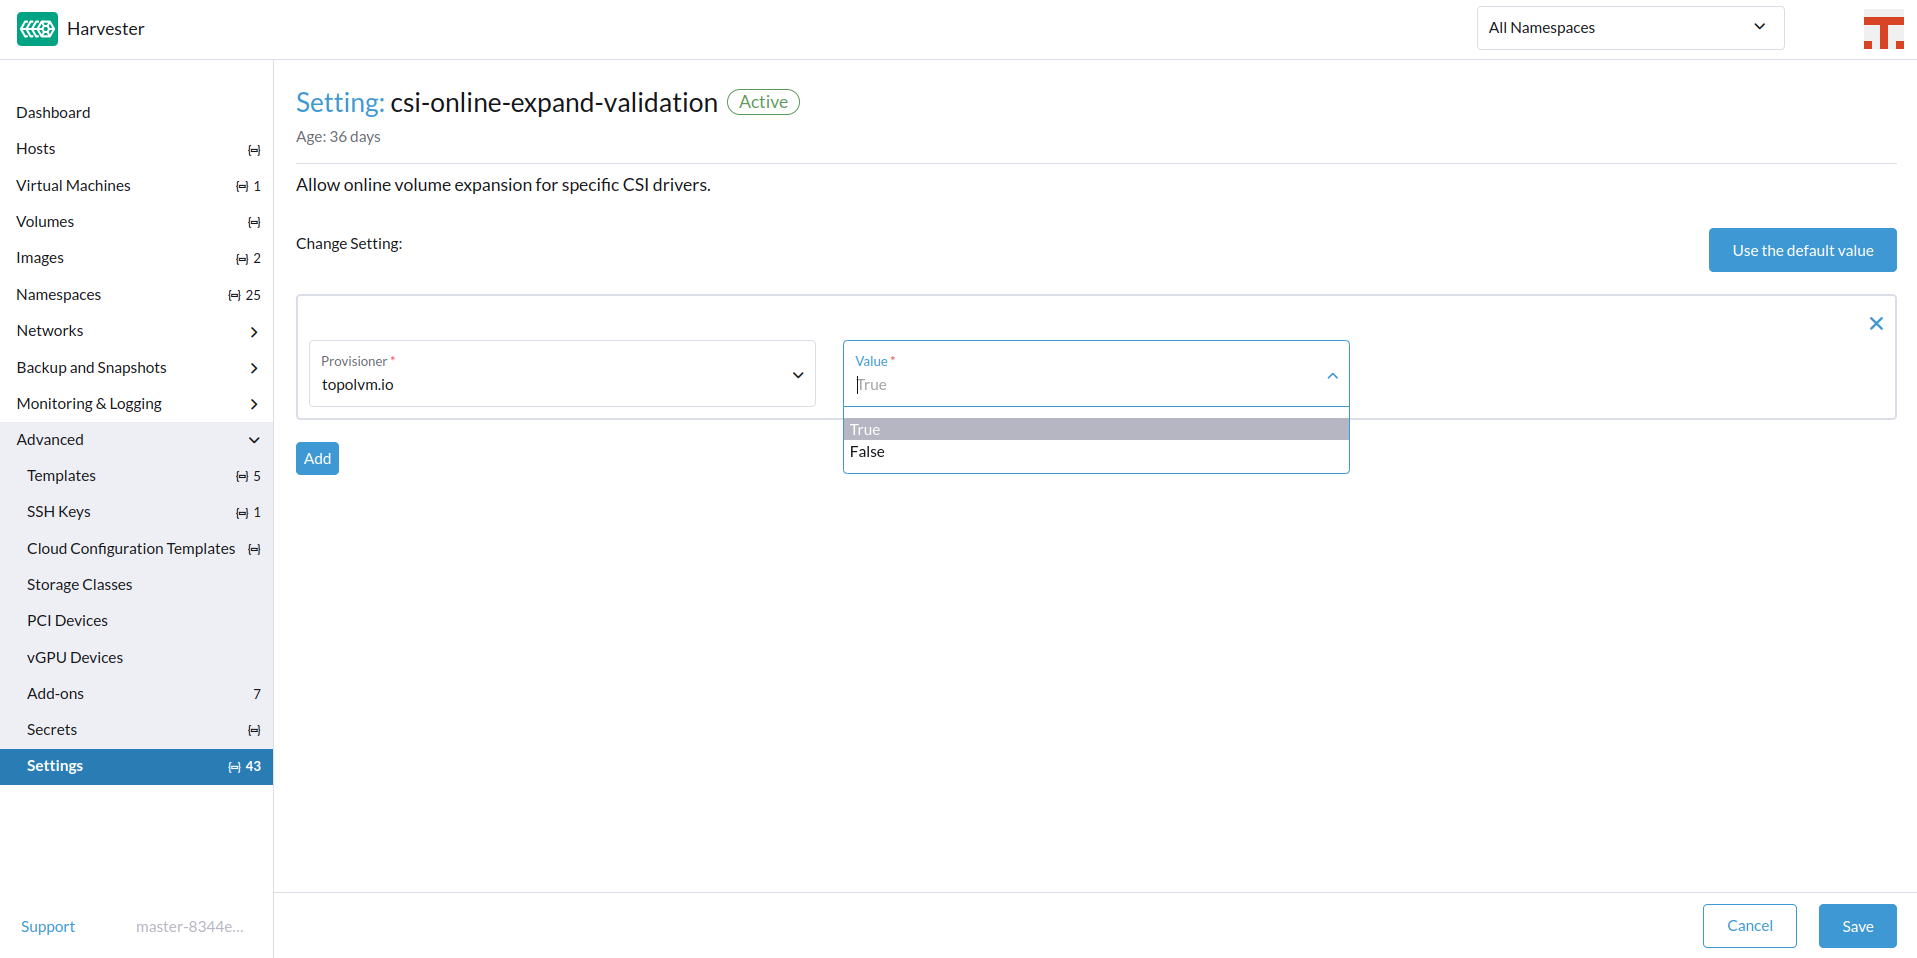Go to Storage Classes page
1917x958 pixels.
[x=80, y=585]
